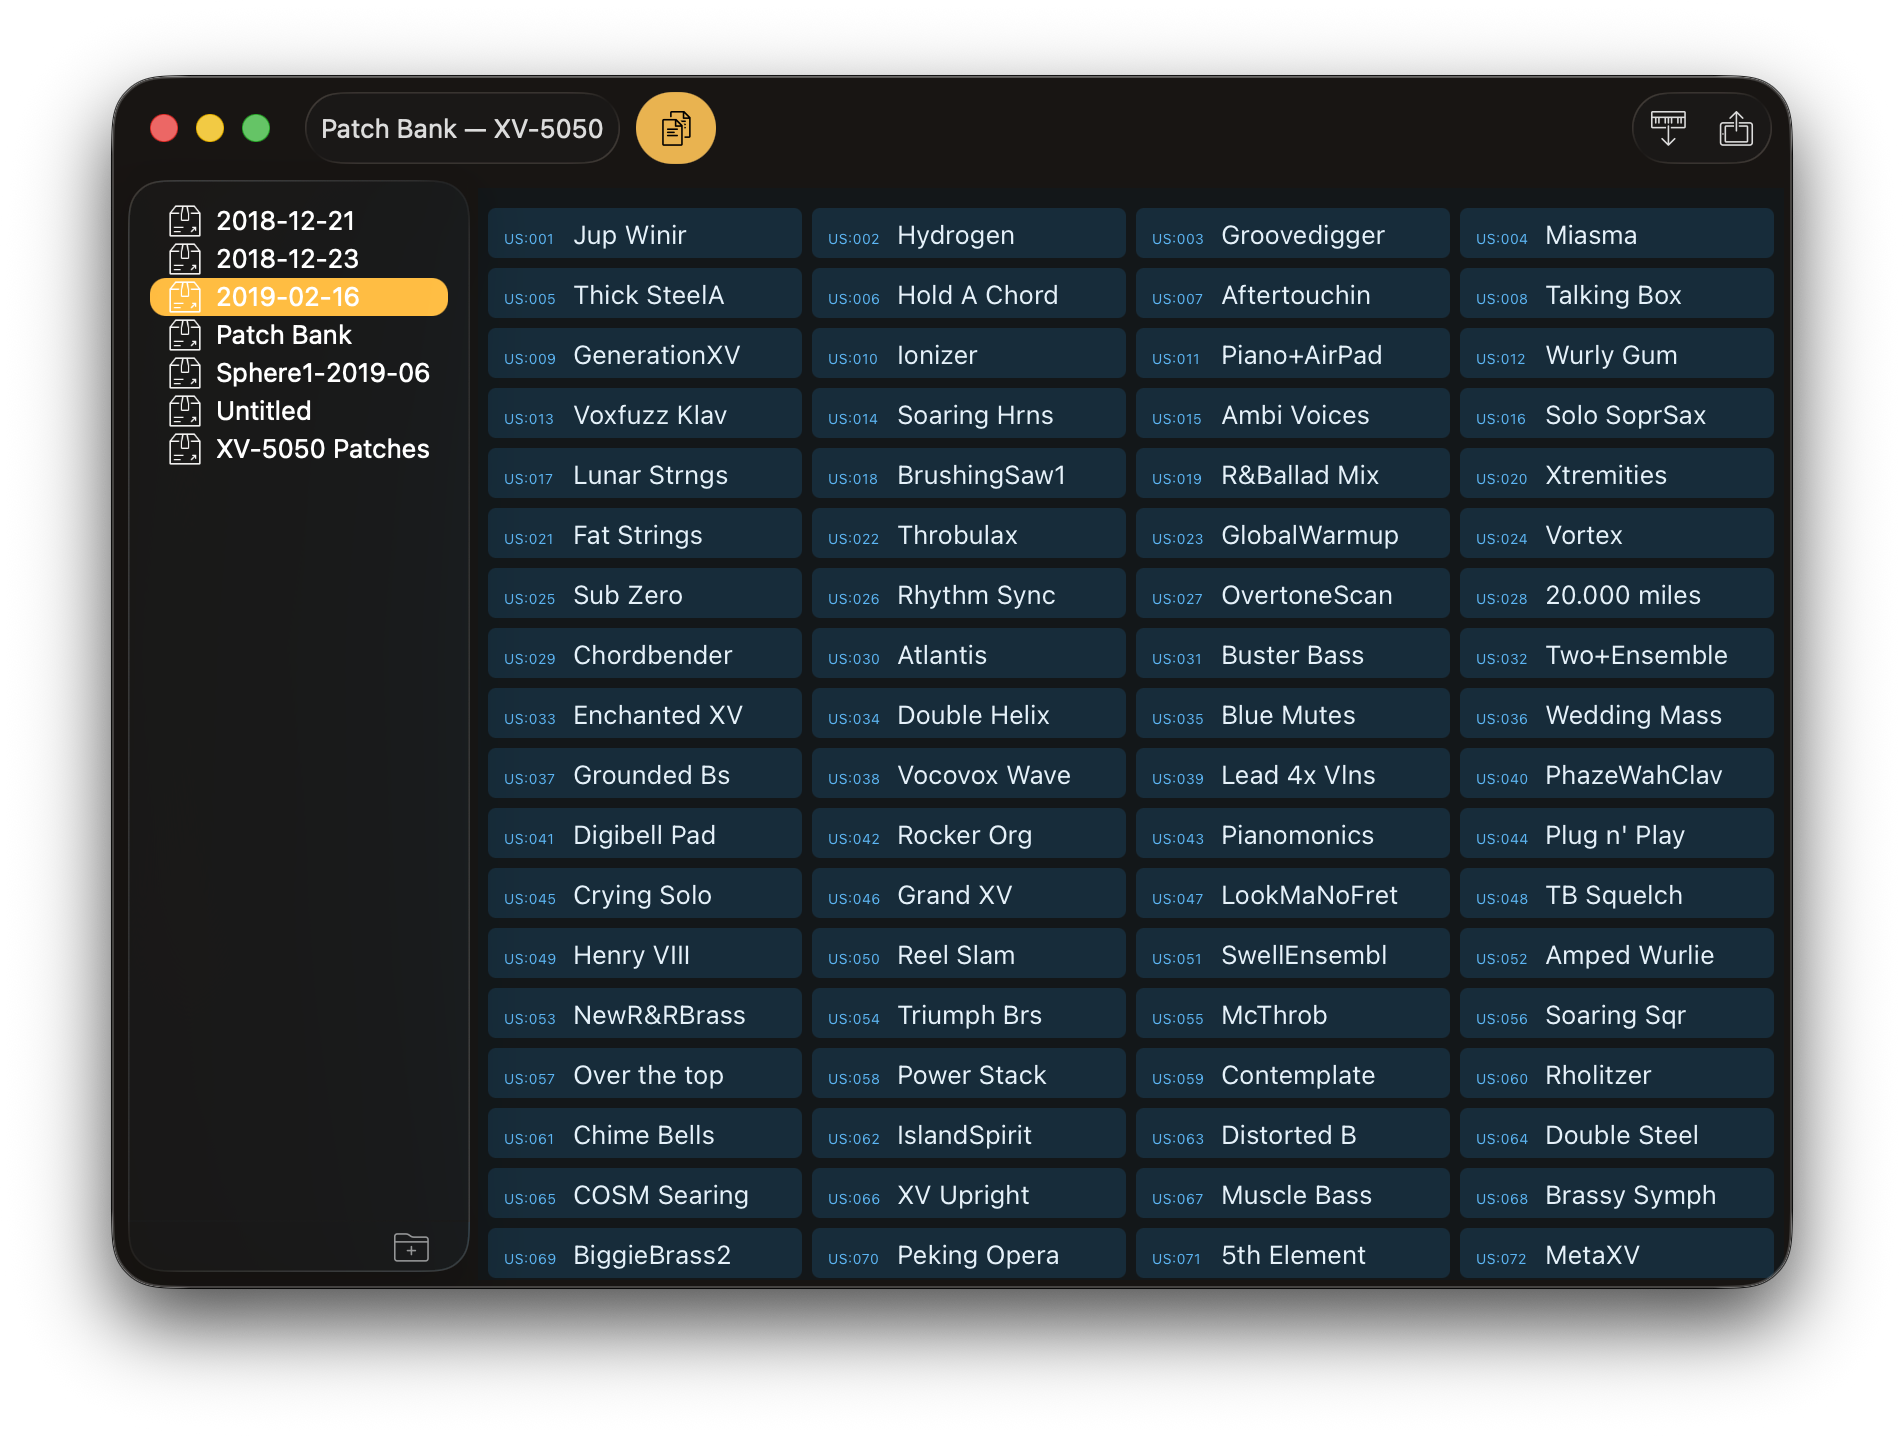Select the Grand XV patch
Screen dimensions: 1904x1436
pos(969,894)
